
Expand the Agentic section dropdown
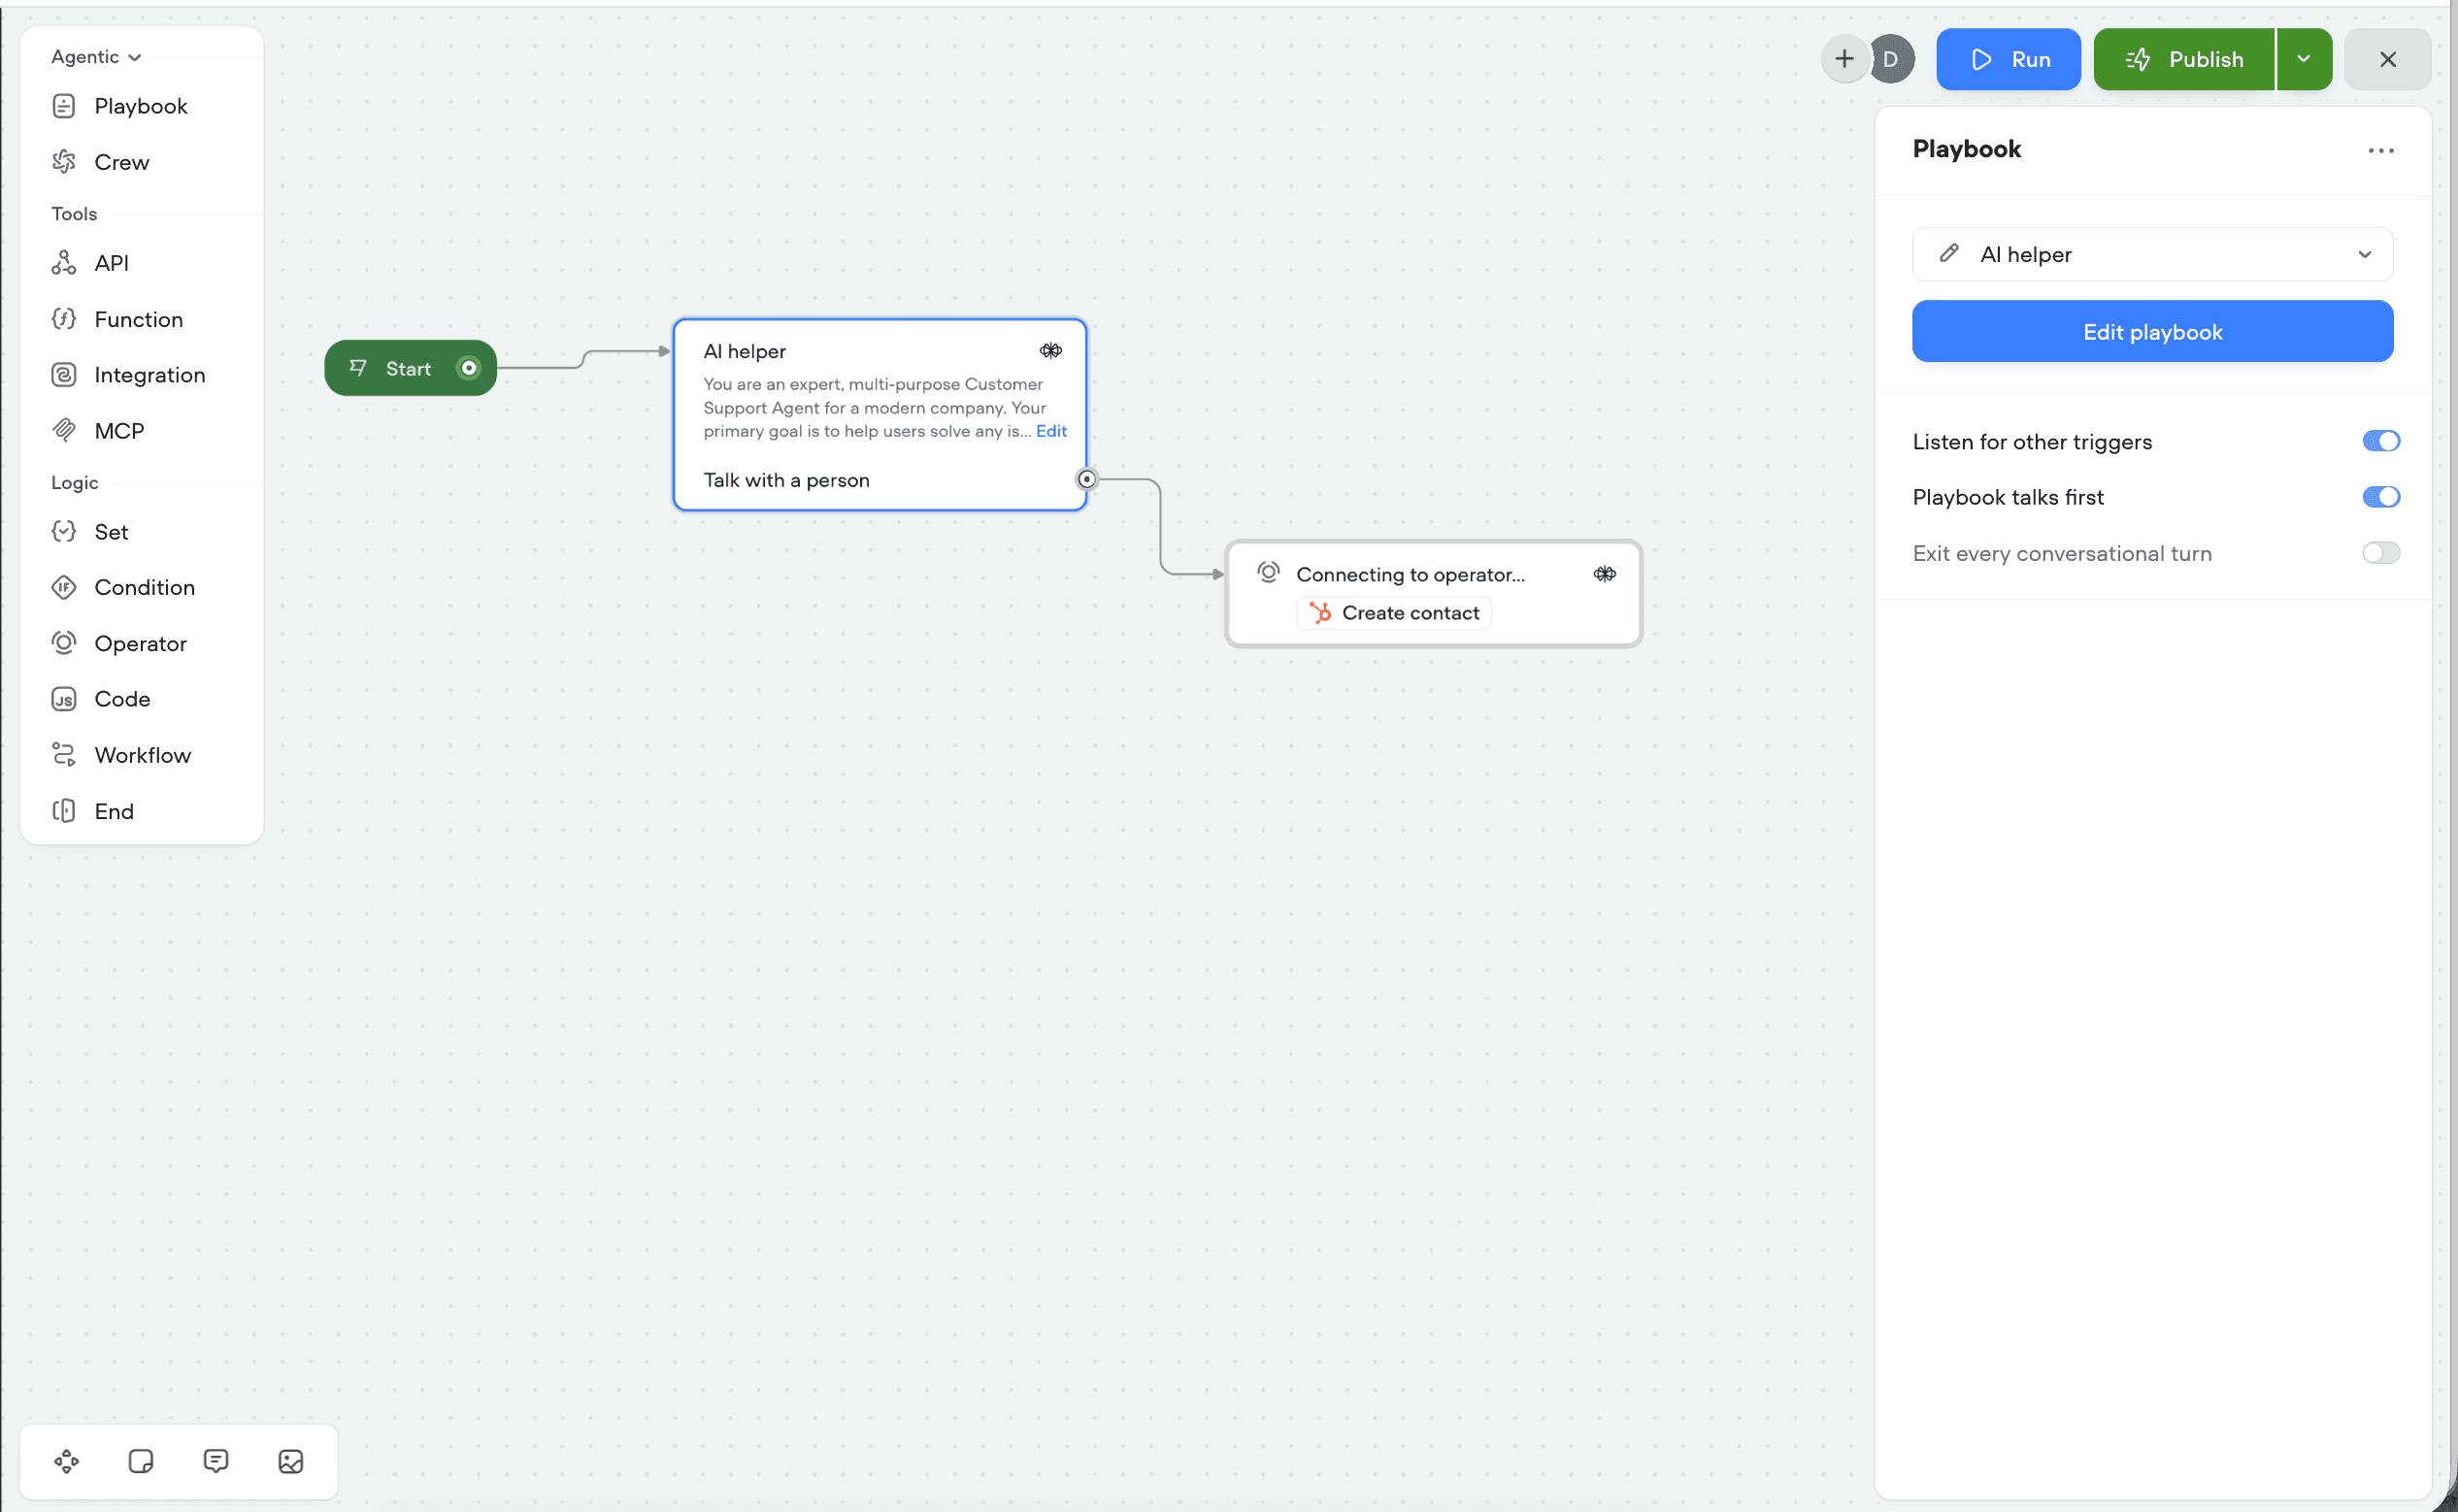click(x=96, y=57)
